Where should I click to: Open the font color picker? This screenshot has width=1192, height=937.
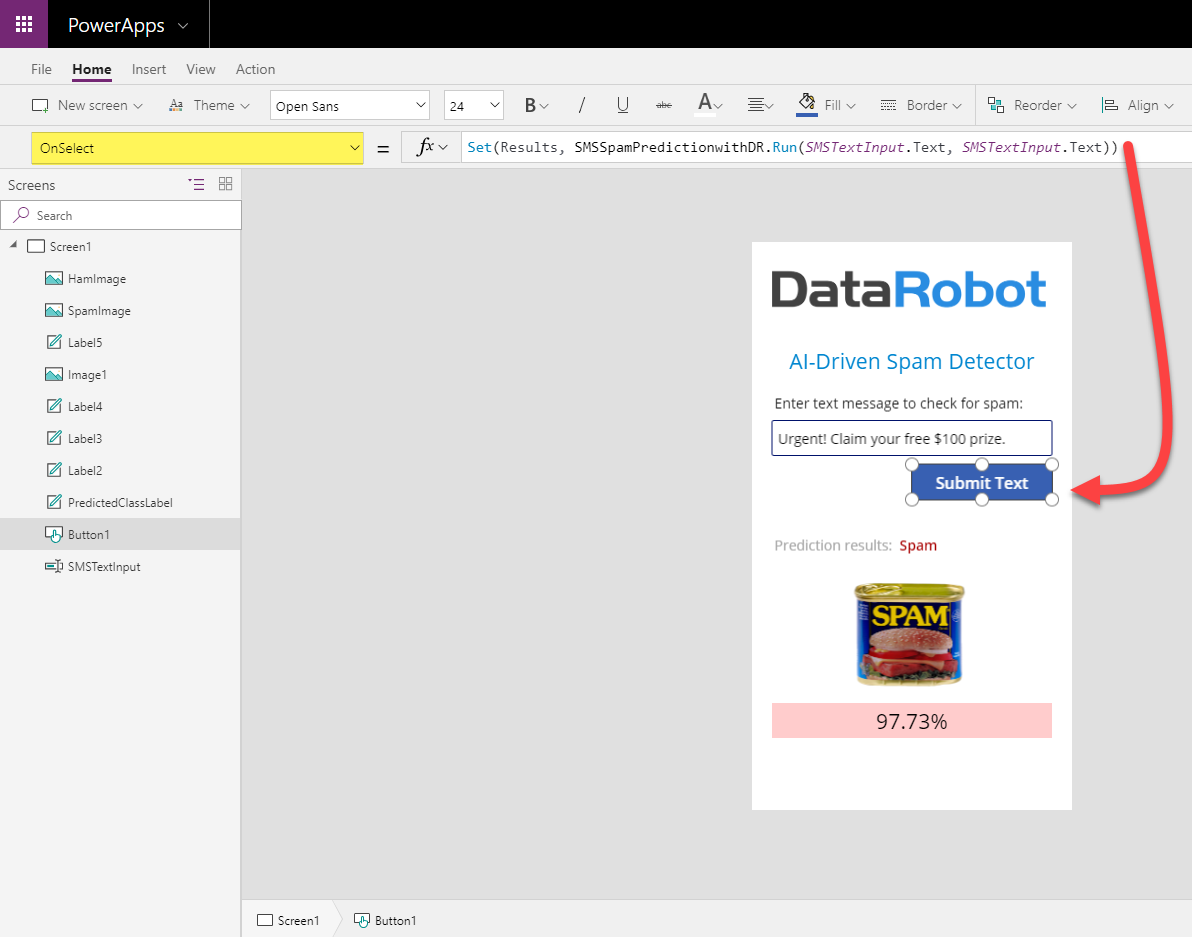pos(710,104)
